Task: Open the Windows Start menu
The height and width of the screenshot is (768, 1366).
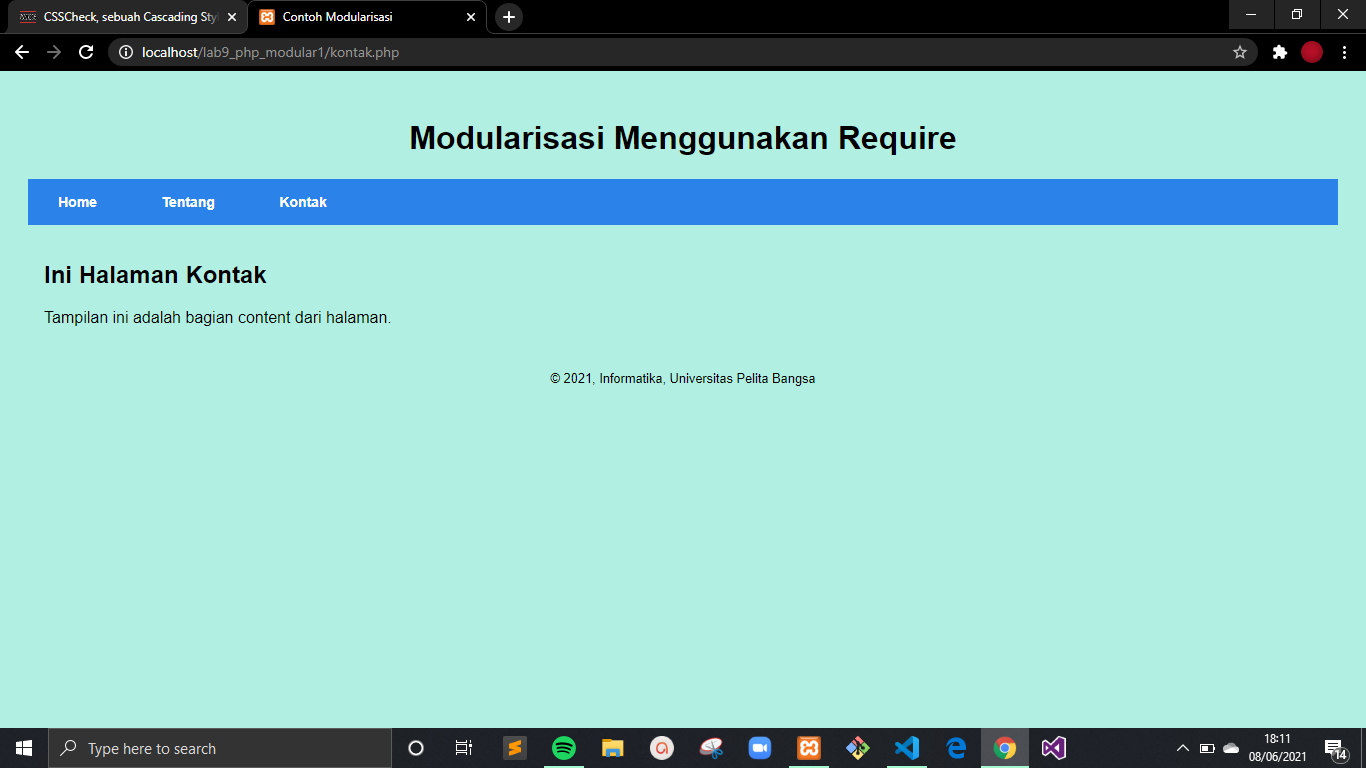Action: [21, 748]
